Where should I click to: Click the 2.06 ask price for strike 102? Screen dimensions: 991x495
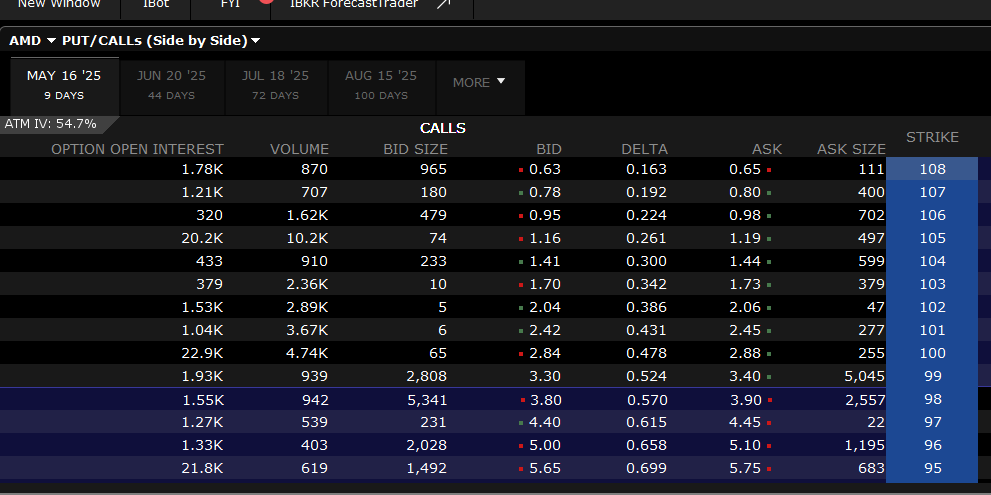pyautogui.click(x=745, y=307)
